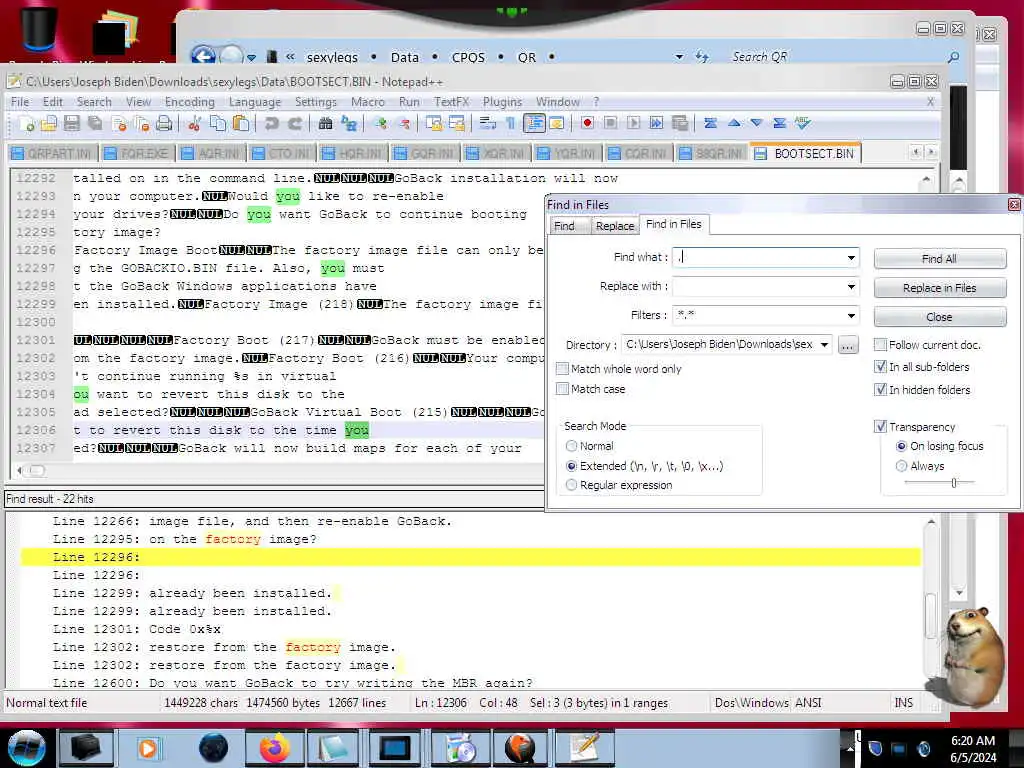Click the Windows Start orb

coord(26,748)
